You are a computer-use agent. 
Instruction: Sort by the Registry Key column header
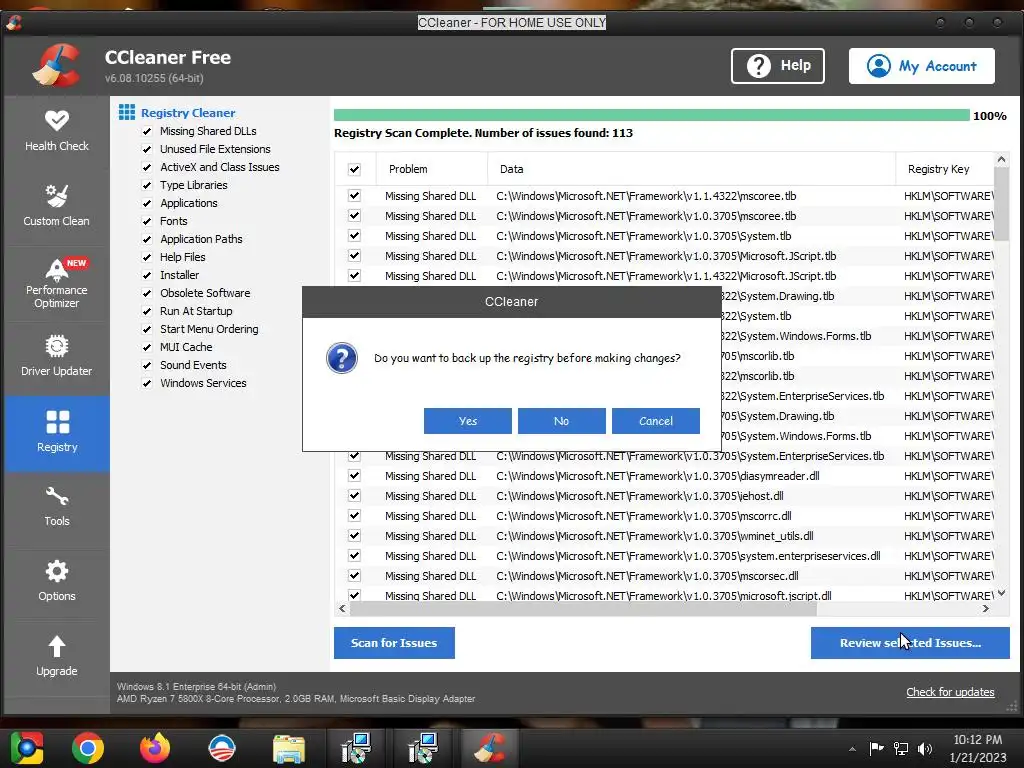[944, 169]
